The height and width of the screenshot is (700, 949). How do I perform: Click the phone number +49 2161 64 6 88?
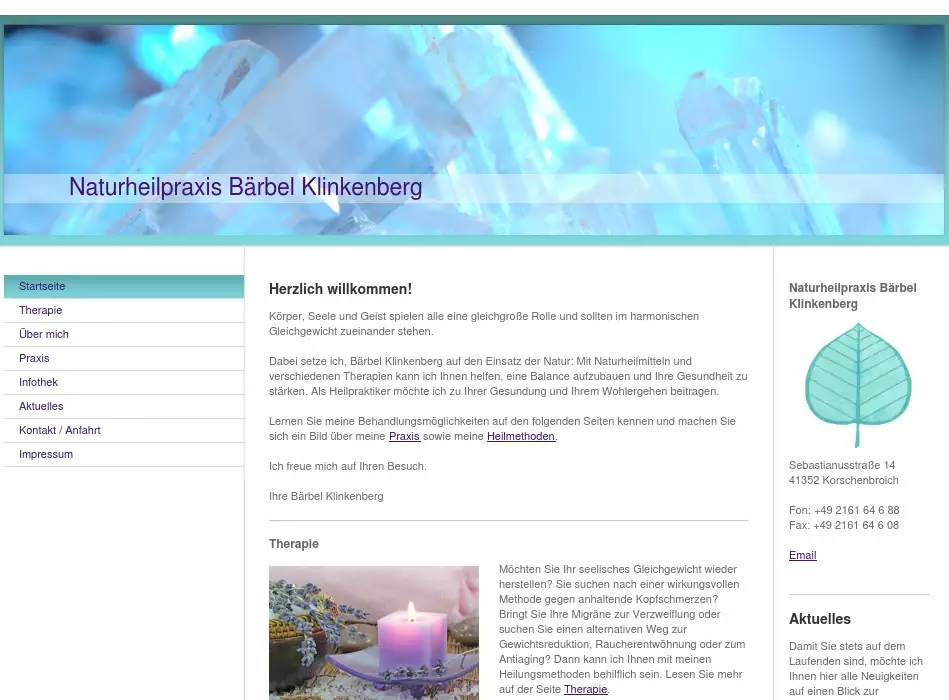856,510
